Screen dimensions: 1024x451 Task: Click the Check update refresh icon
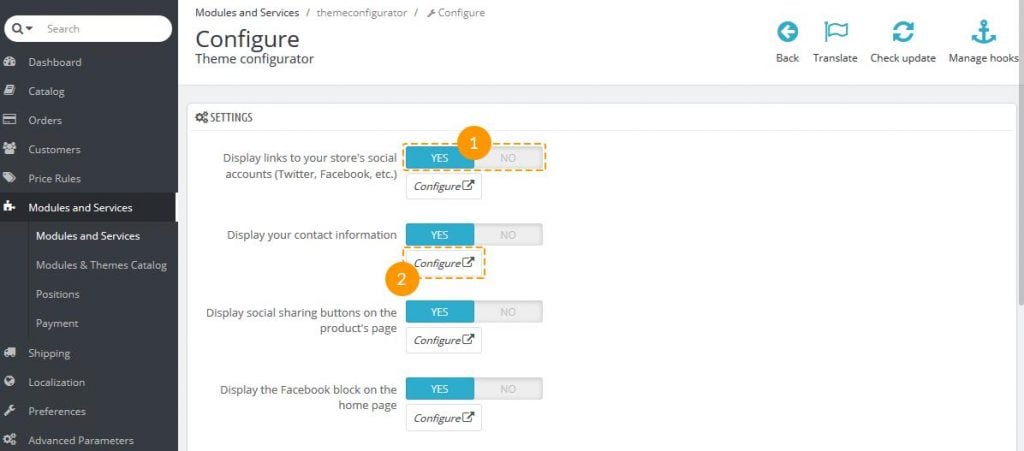[902, 32]
